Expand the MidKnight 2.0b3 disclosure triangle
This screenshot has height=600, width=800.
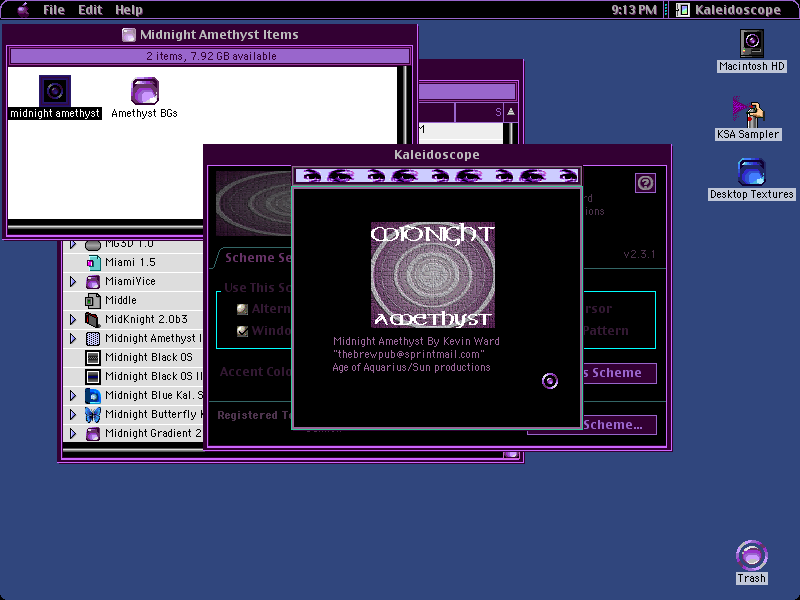coord(73,319)
